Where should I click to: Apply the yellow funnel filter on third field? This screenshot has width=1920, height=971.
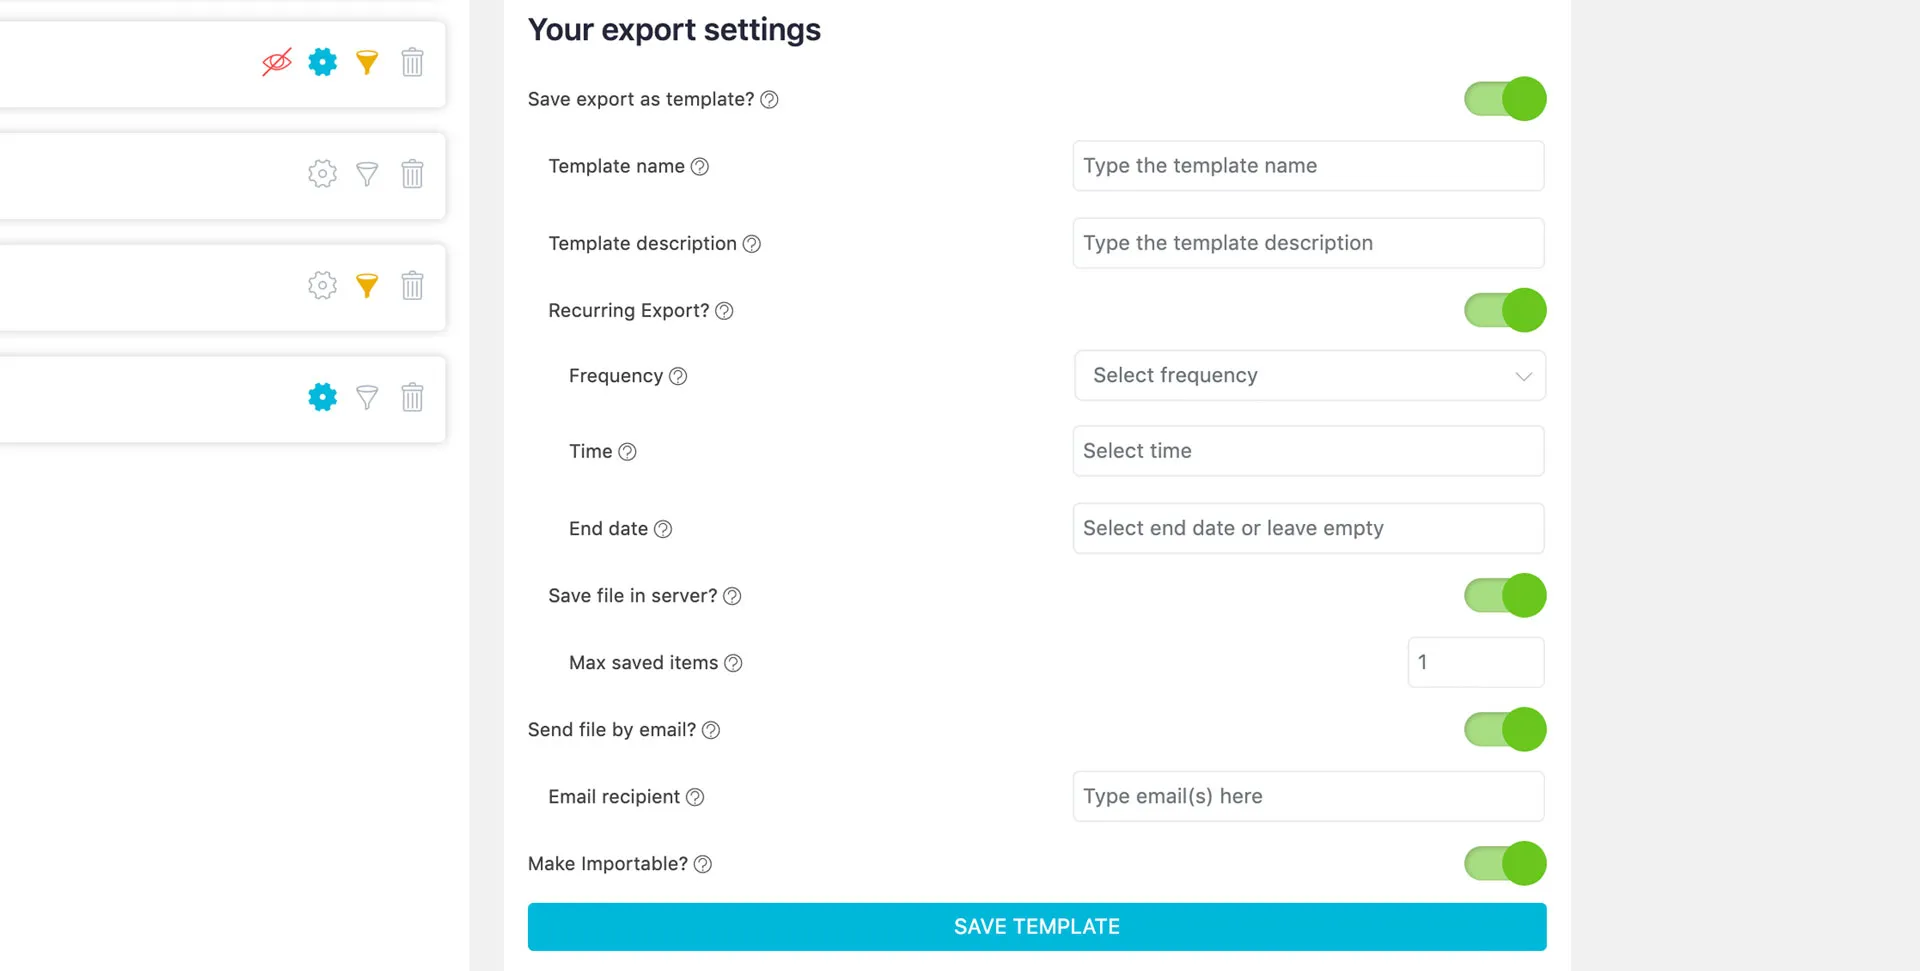(366, 285)
